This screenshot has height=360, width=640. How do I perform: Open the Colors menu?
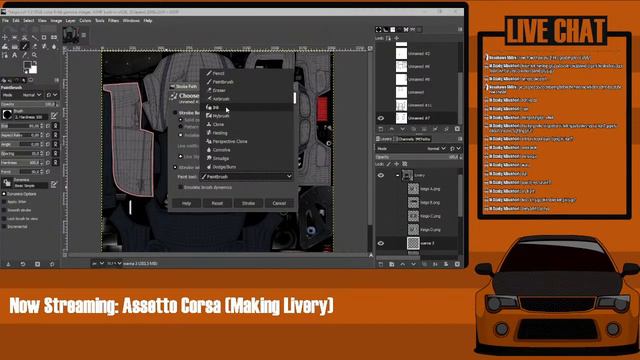coord(85,20)
